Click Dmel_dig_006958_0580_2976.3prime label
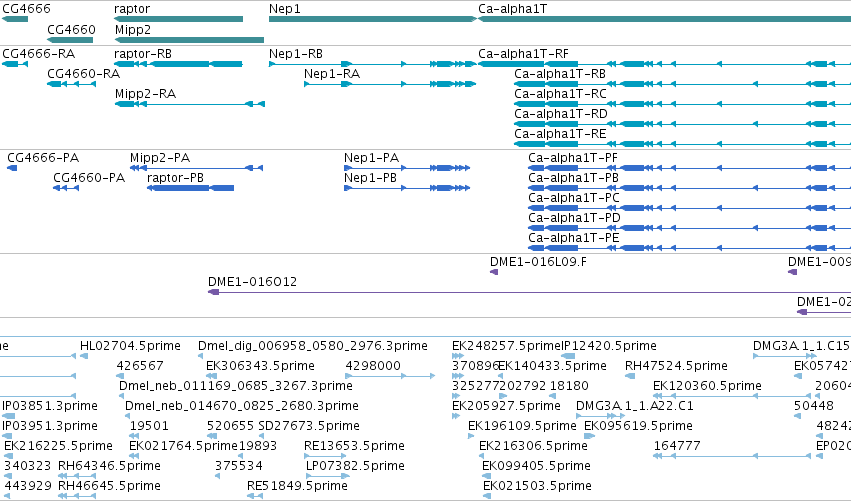Image resolution: width=851 pixels, height=501 pixels. tap(313, 346)
